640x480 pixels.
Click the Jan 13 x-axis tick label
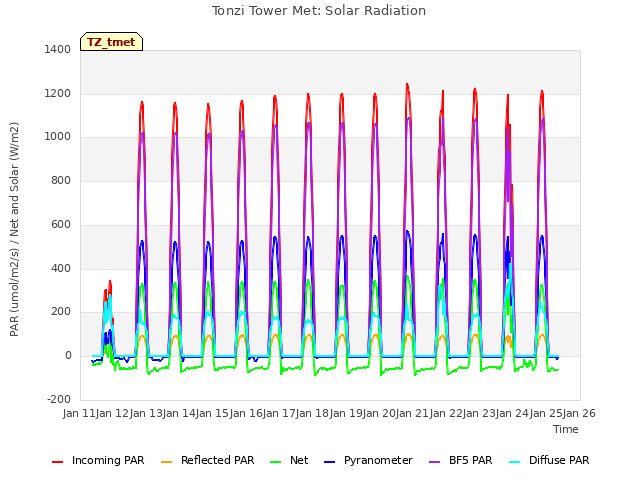tap(146, 413)
